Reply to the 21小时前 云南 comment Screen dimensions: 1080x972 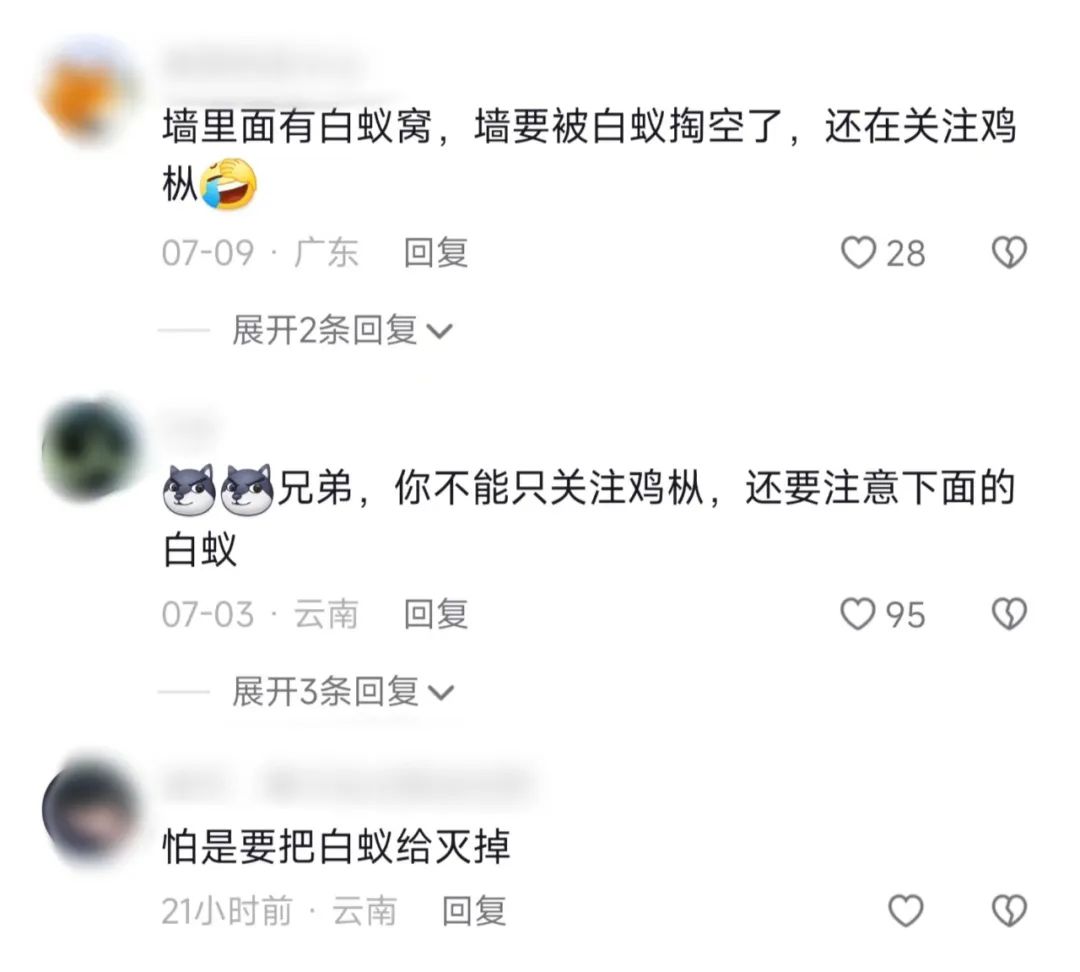[474, 911]
